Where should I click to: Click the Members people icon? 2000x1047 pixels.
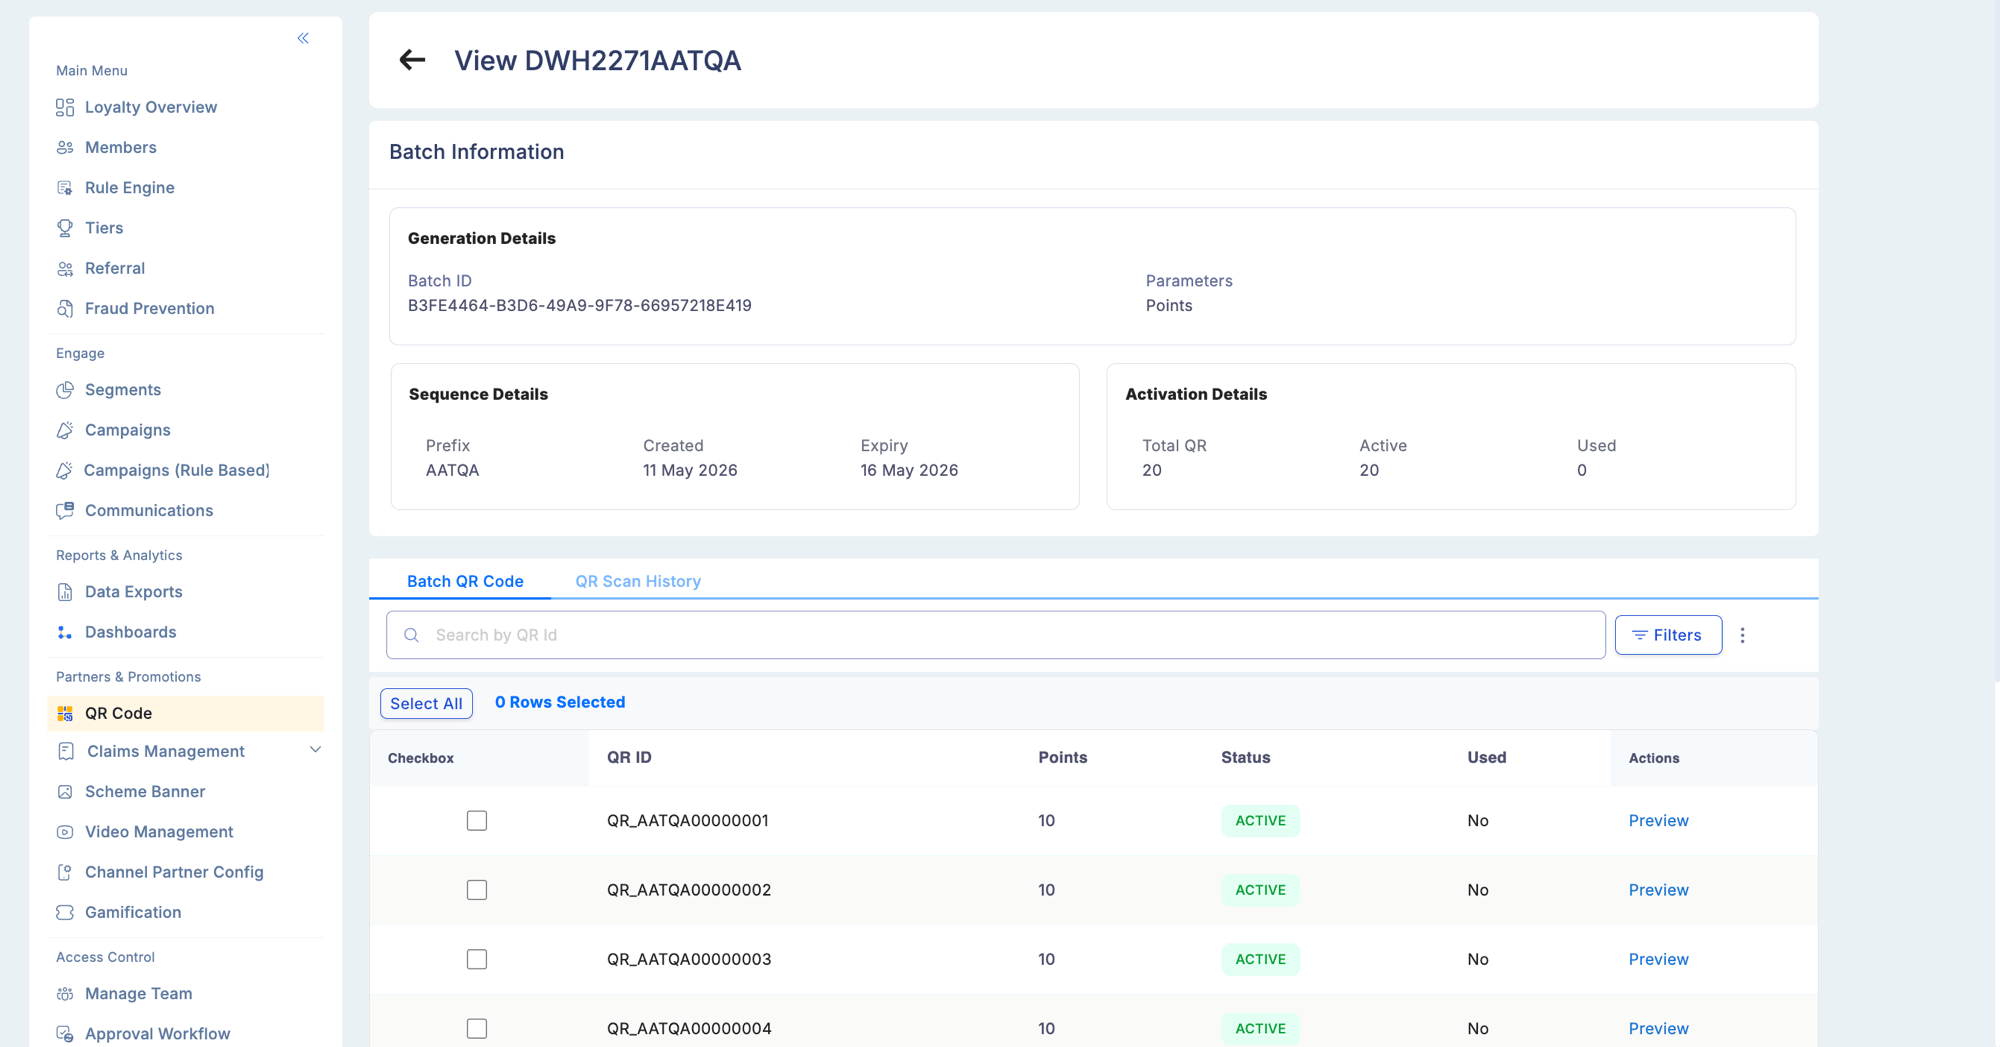click(65, 147)
